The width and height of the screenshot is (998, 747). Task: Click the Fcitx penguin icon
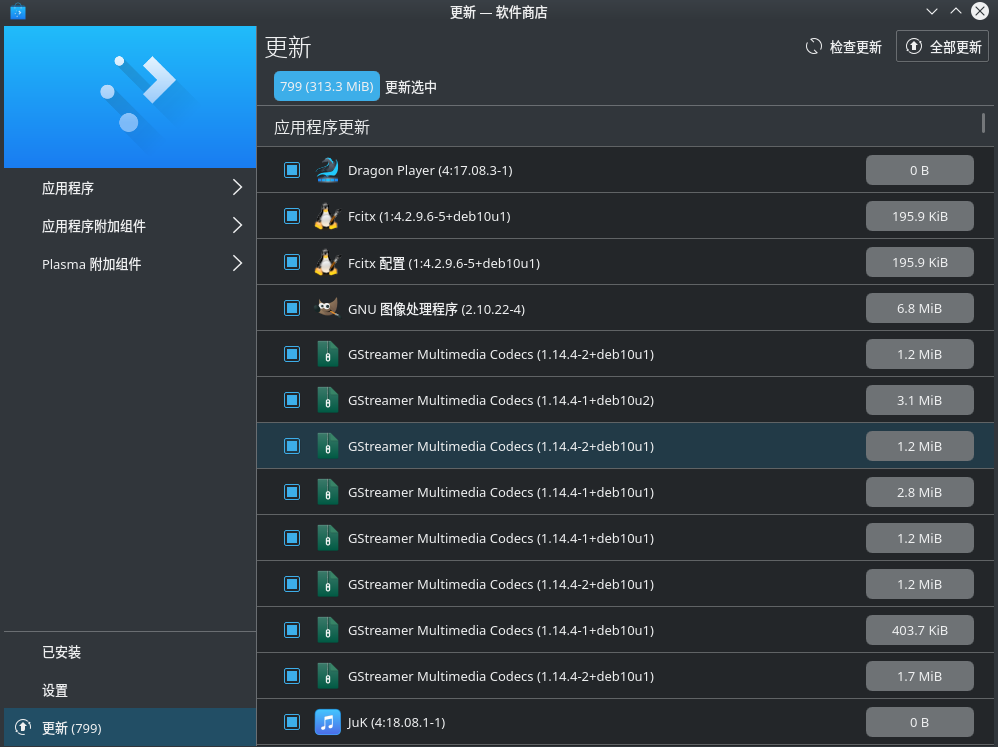pos(327,216)
